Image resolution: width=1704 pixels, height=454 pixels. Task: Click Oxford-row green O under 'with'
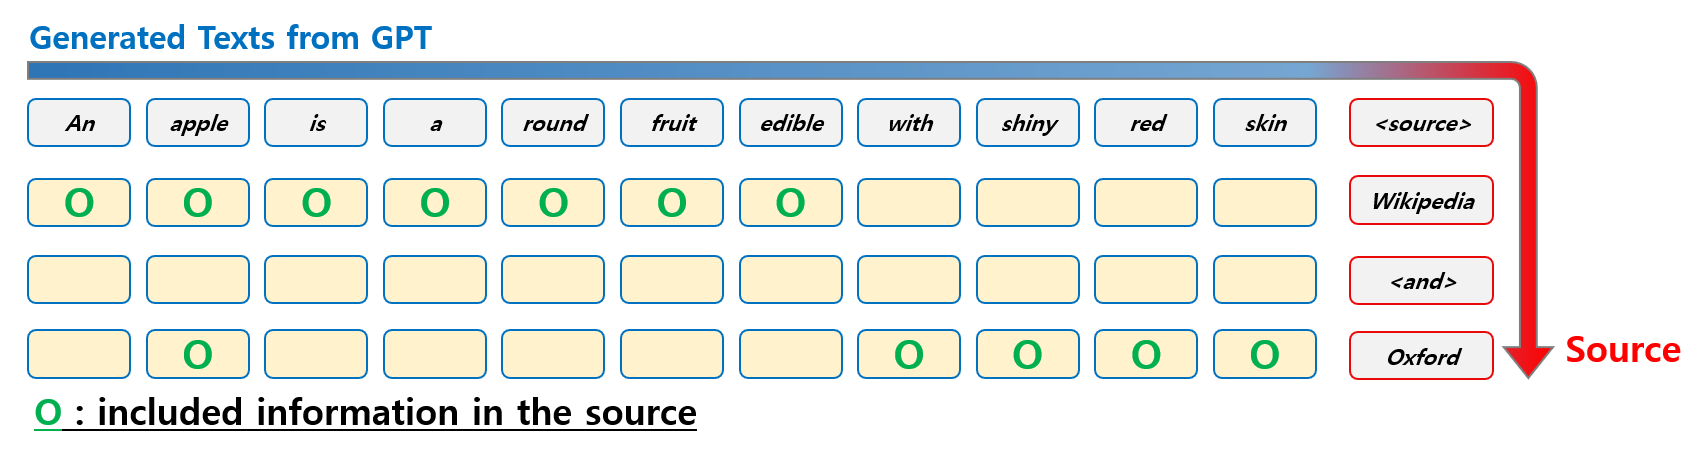[x=909, y=355]
